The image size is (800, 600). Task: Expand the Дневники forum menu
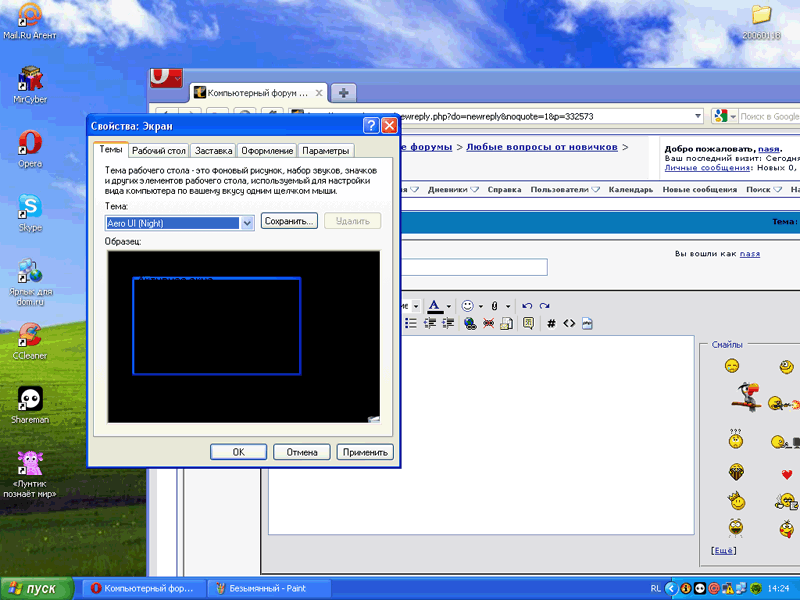(x=453, y=189)
